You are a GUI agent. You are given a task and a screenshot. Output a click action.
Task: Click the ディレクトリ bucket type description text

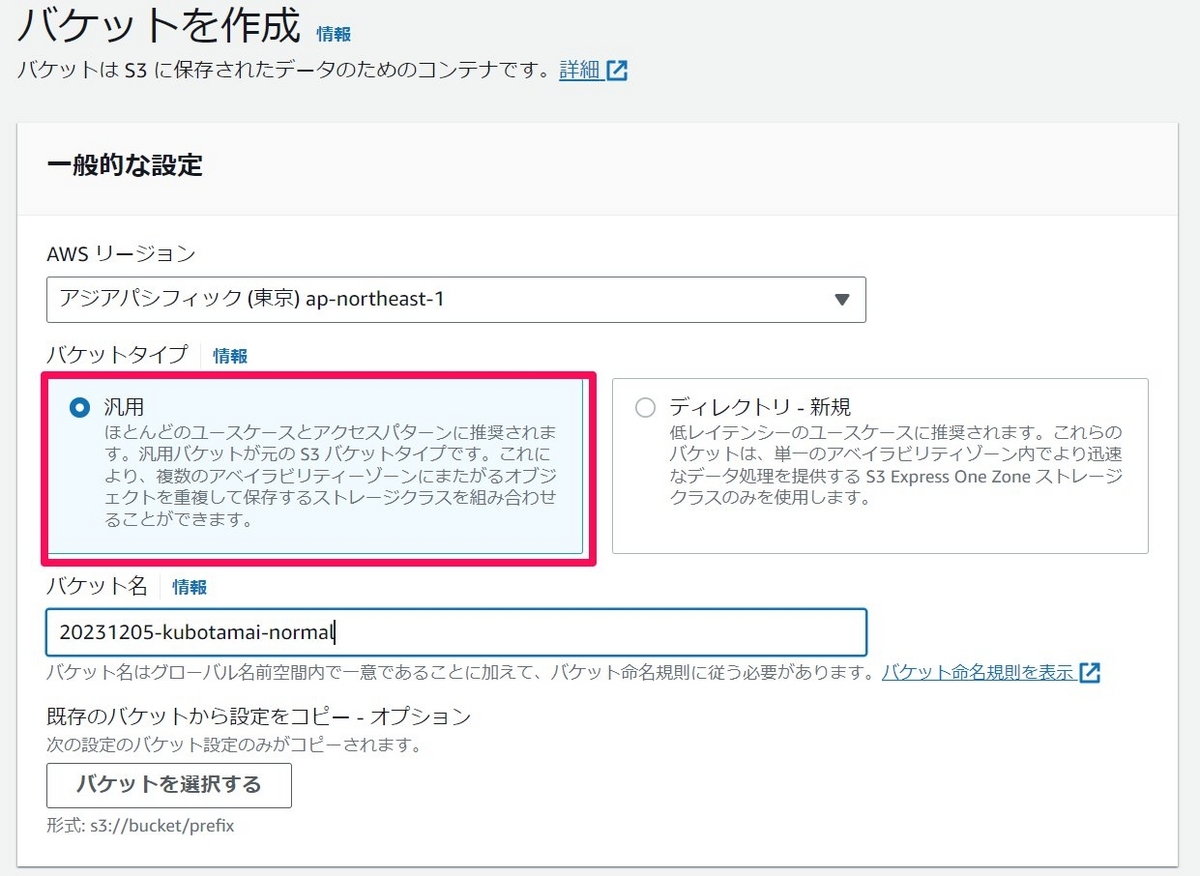tap(896, 465)
